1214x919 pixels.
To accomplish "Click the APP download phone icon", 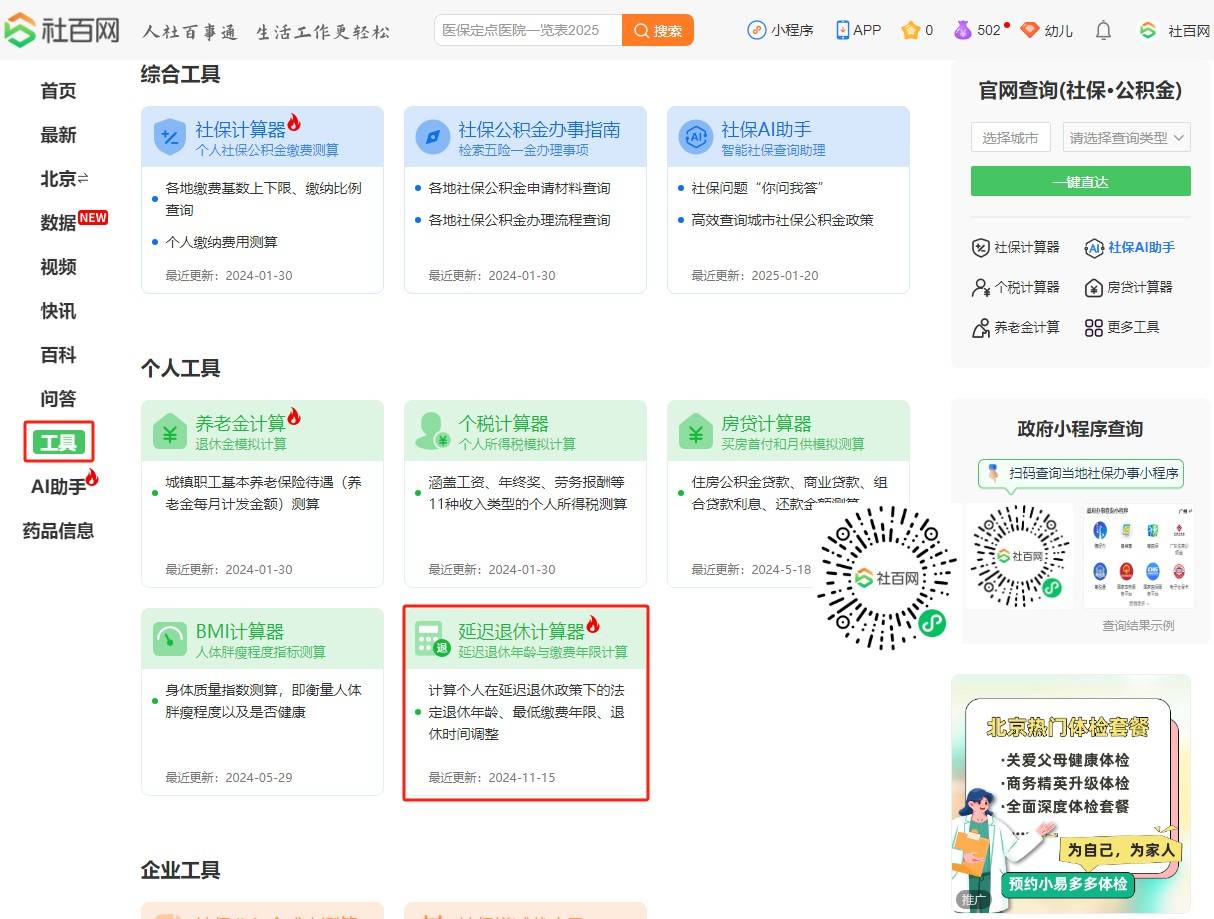I will tap(842, 30).
